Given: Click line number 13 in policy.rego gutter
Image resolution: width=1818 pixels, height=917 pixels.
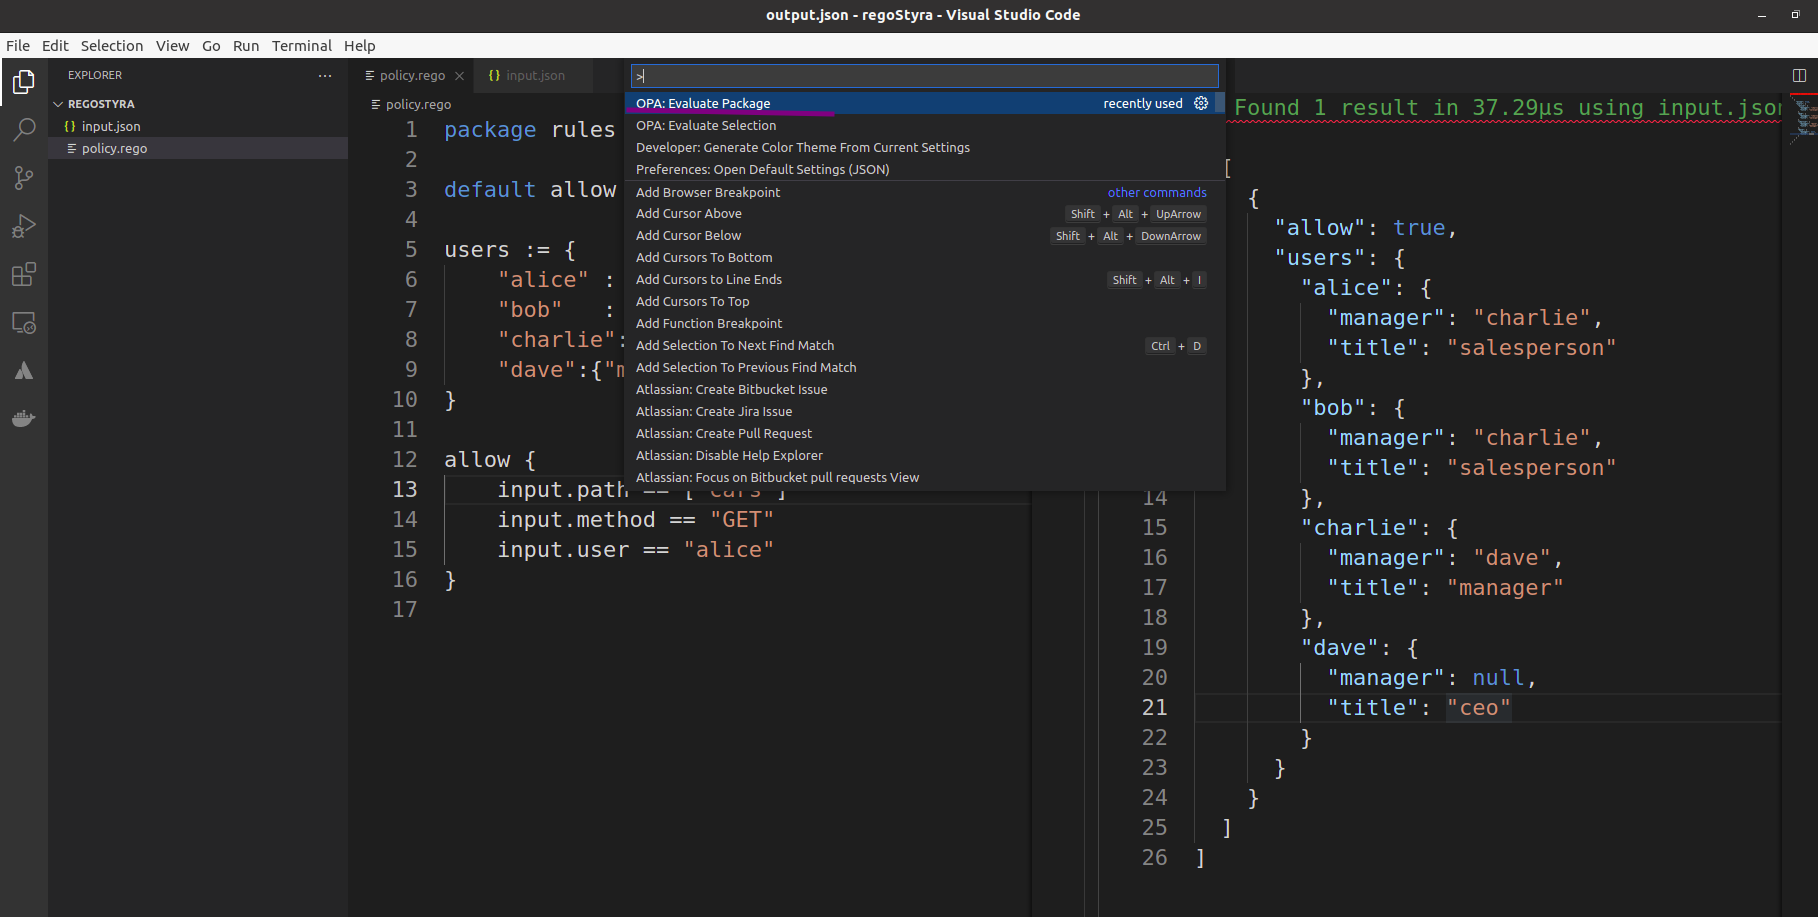Looking at the screenshot, I should (404, 490).
